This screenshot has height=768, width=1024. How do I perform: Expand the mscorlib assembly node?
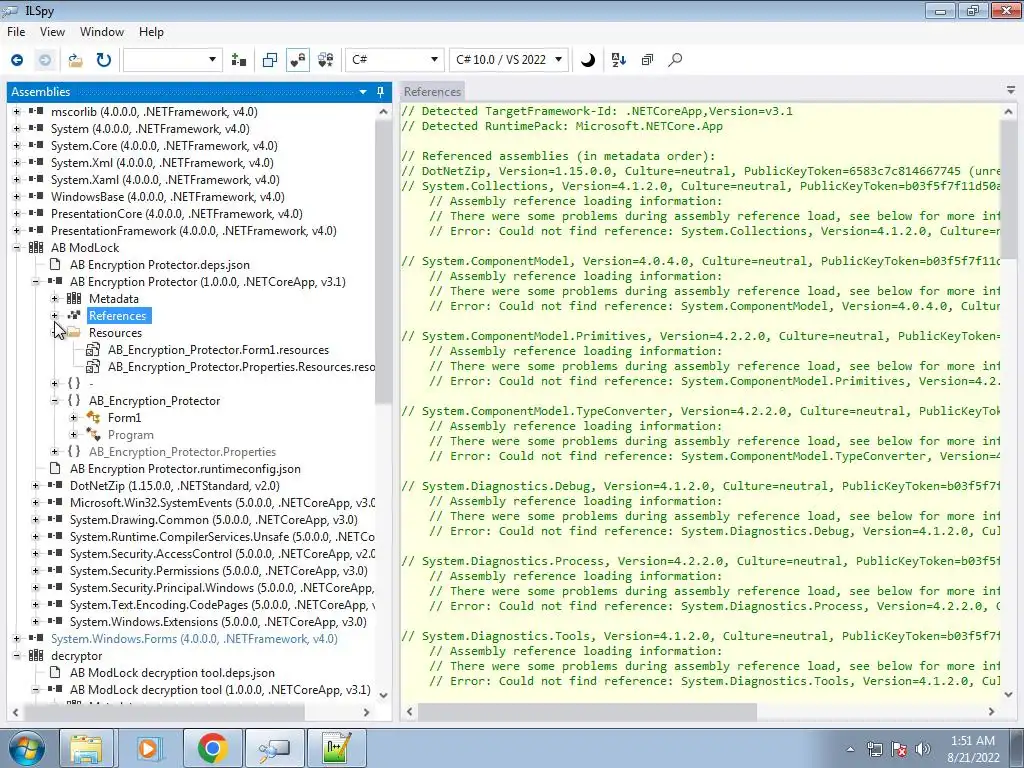(x=16, y=112)
